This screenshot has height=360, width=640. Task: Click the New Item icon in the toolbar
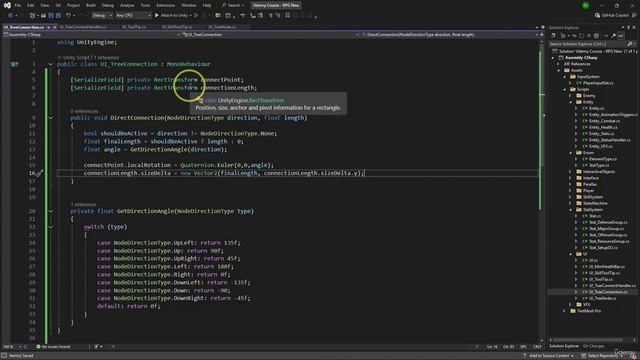click(x=32, y=16)
